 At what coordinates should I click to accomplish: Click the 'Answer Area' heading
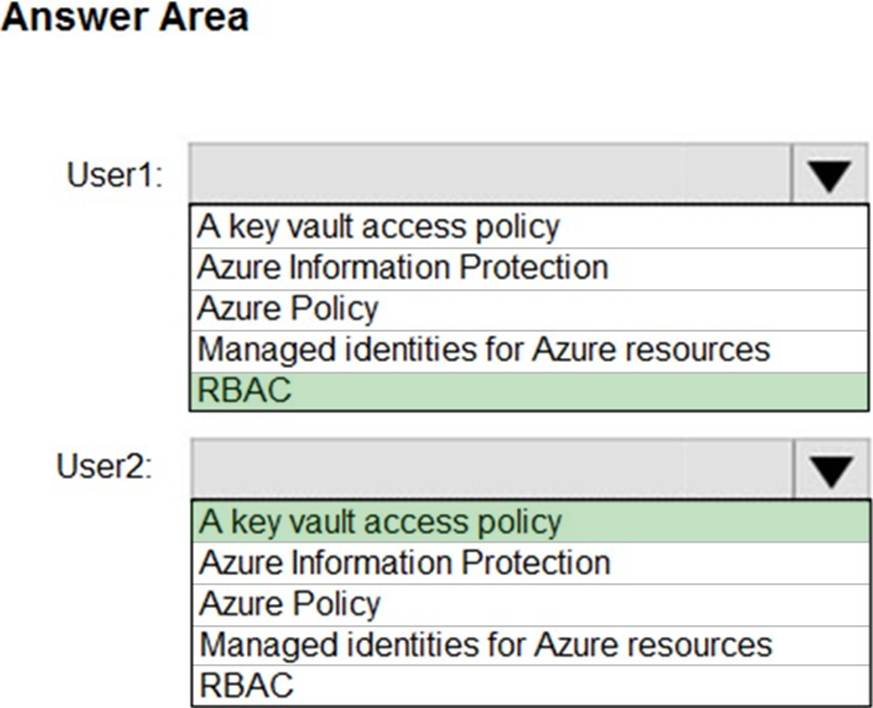124,18
